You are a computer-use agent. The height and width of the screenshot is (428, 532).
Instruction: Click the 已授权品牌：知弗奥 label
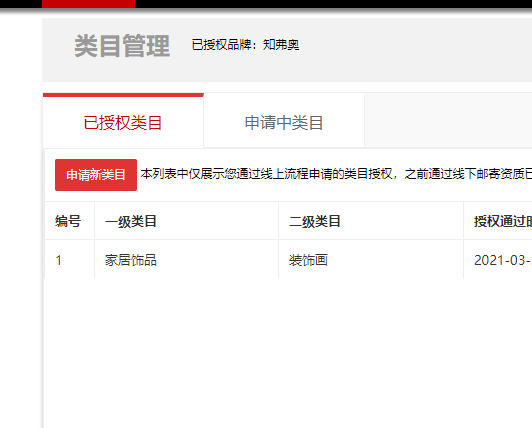pyautogui.click(x=245, y=45)
